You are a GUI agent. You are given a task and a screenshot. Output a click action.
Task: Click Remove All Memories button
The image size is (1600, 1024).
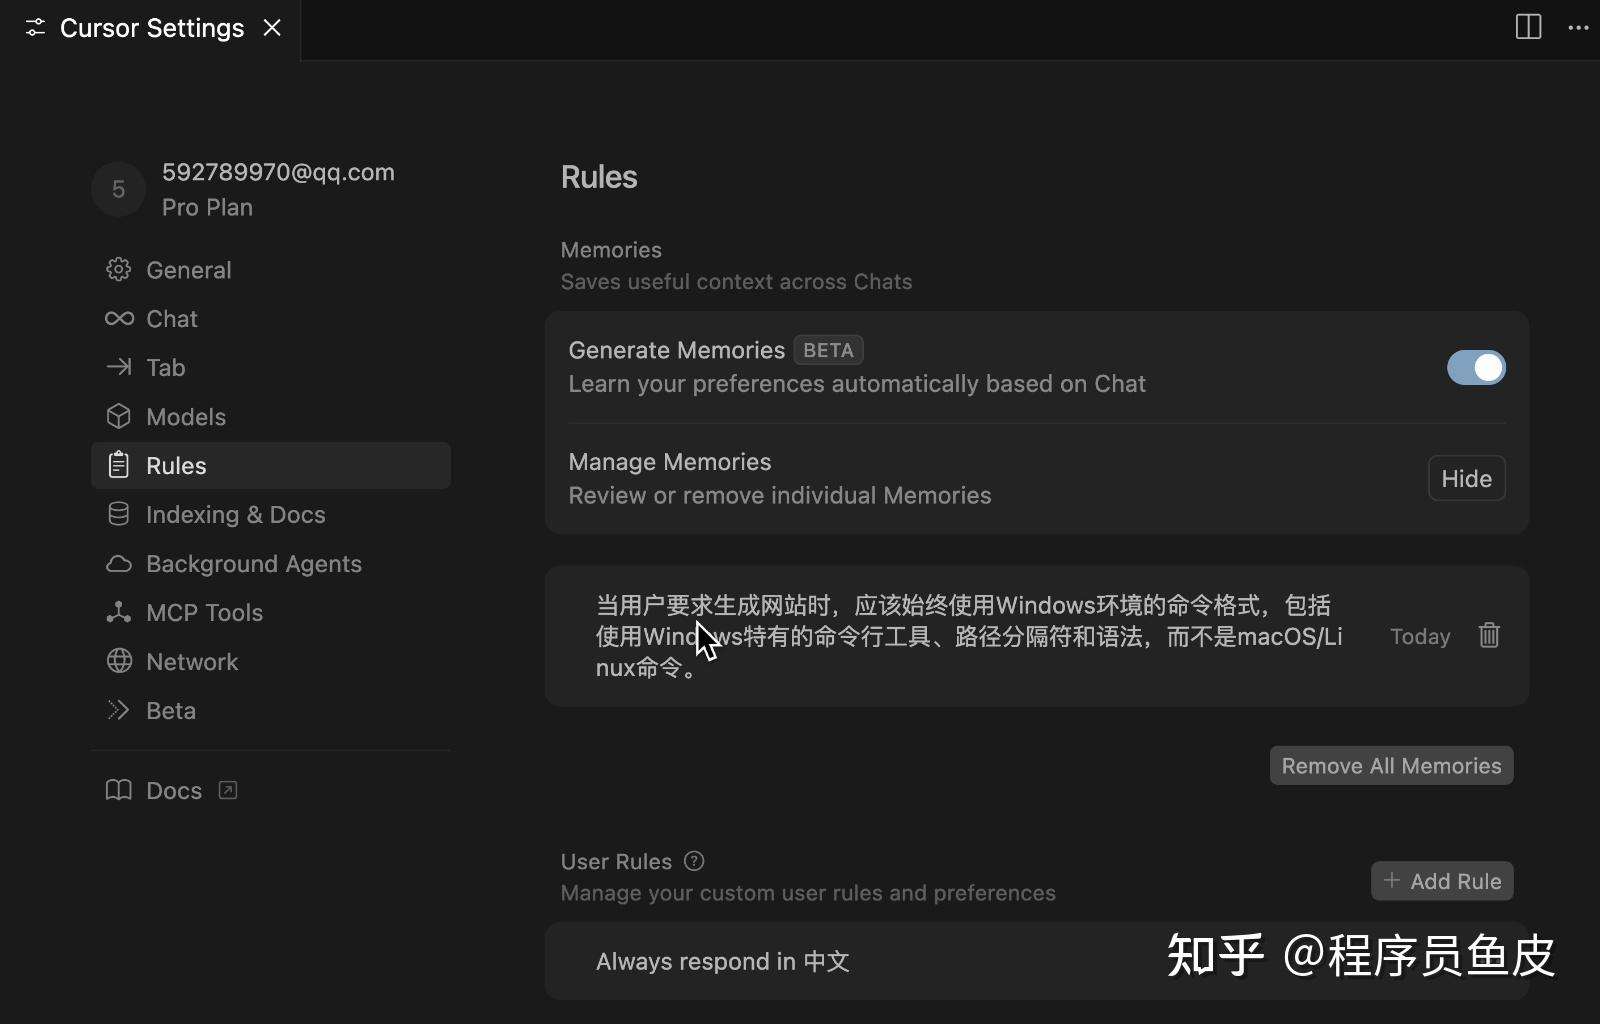pos(1391,766)
